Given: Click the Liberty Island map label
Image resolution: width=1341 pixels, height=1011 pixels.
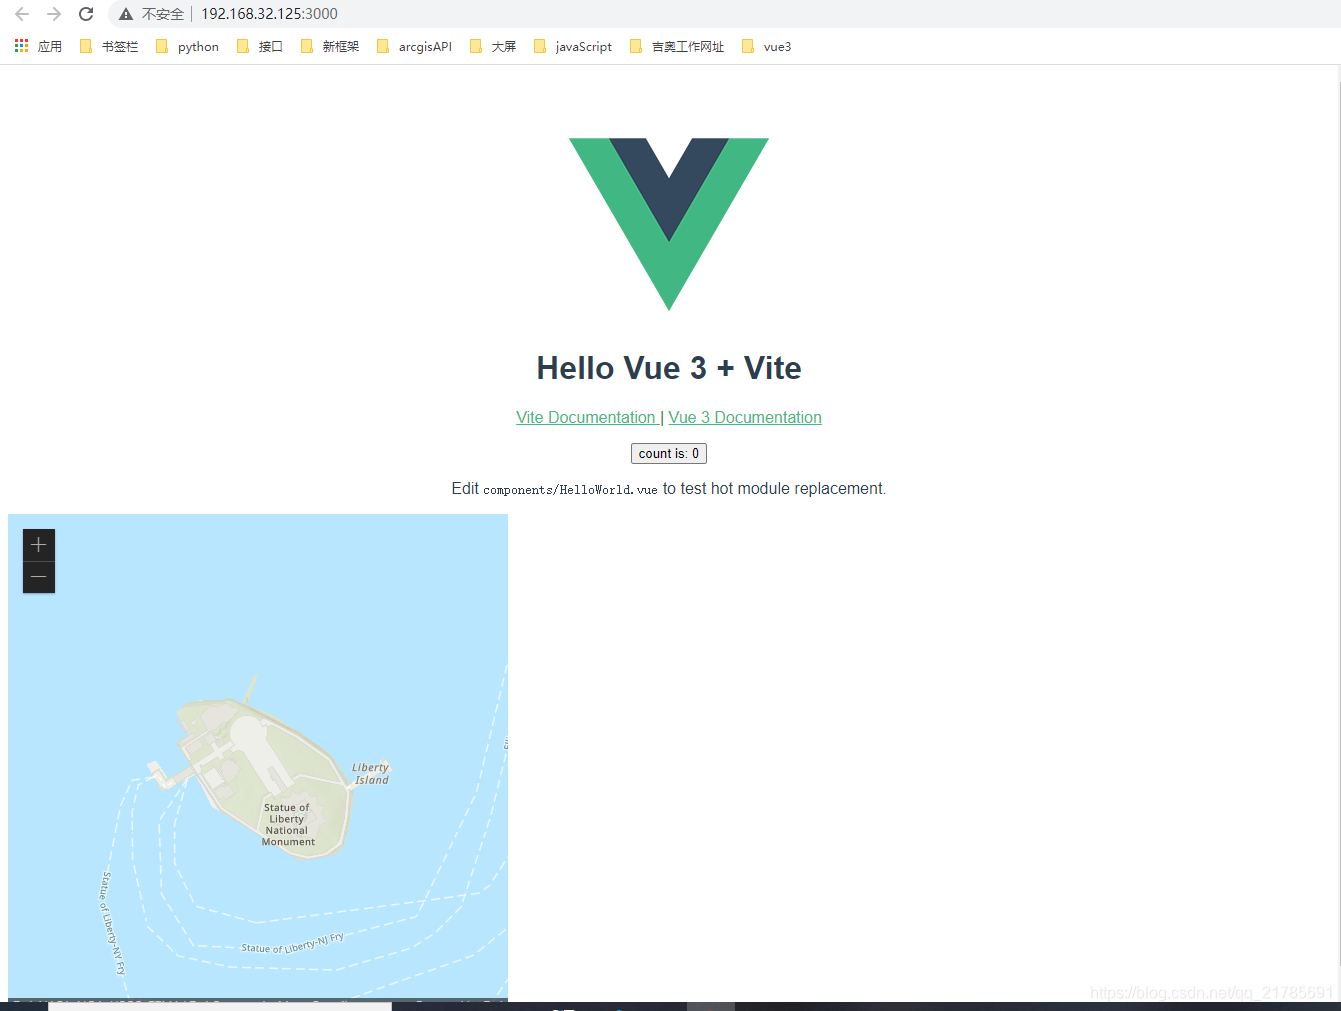Looking at the screenshot, I should tap(371, 774).
